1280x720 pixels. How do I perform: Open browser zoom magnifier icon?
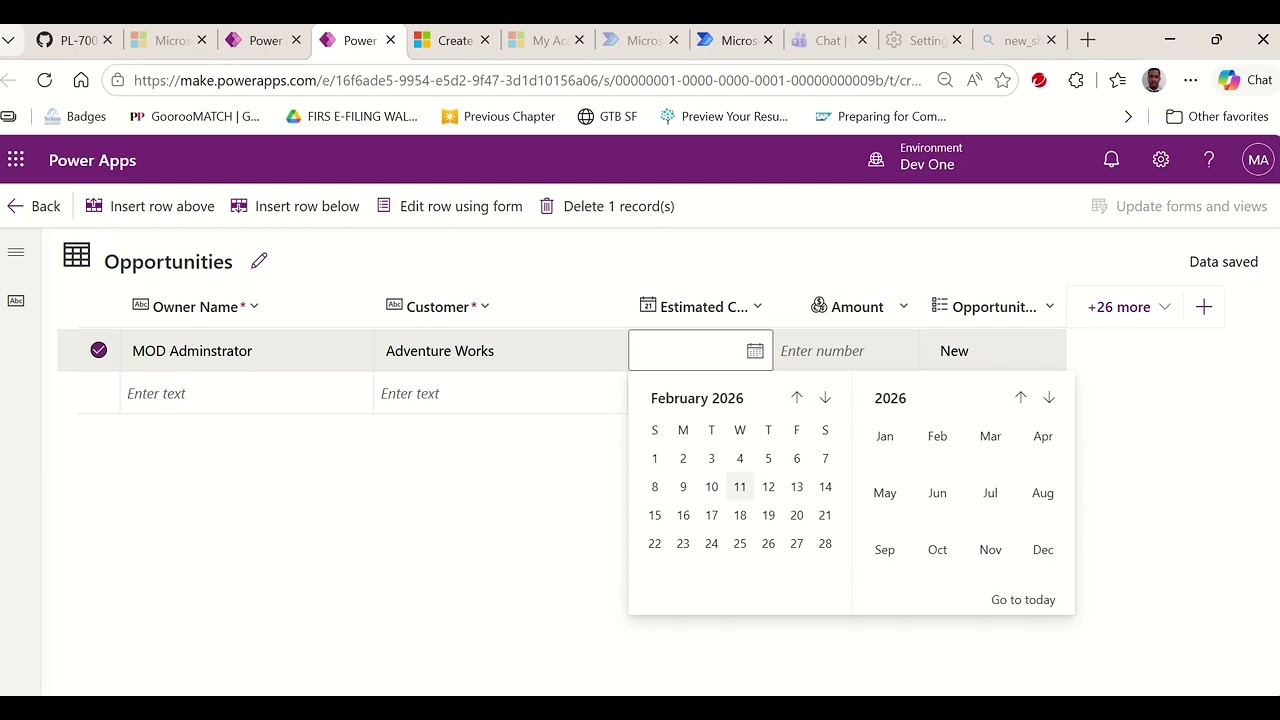(x=945, y=80)
